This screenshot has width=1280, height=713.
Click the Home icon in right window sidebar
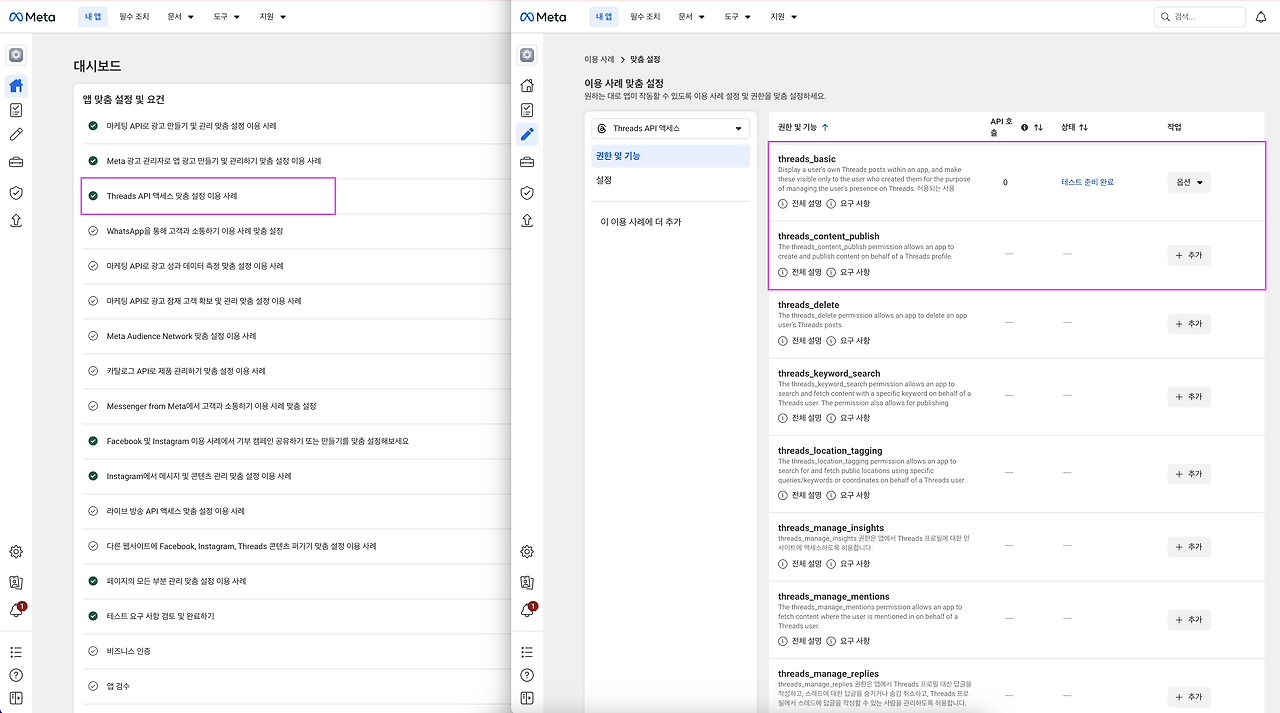(x=527, y=85)
